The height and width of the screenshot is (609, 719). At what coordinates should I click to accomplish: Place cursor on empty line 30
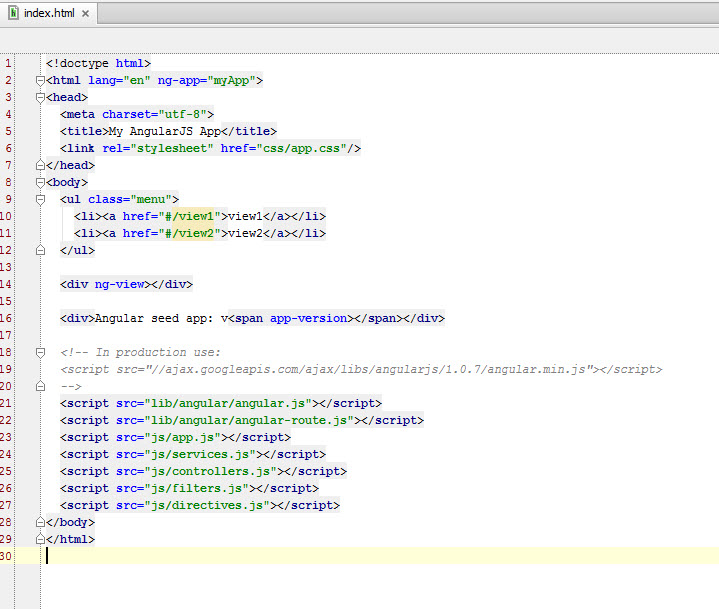[382, 556]
